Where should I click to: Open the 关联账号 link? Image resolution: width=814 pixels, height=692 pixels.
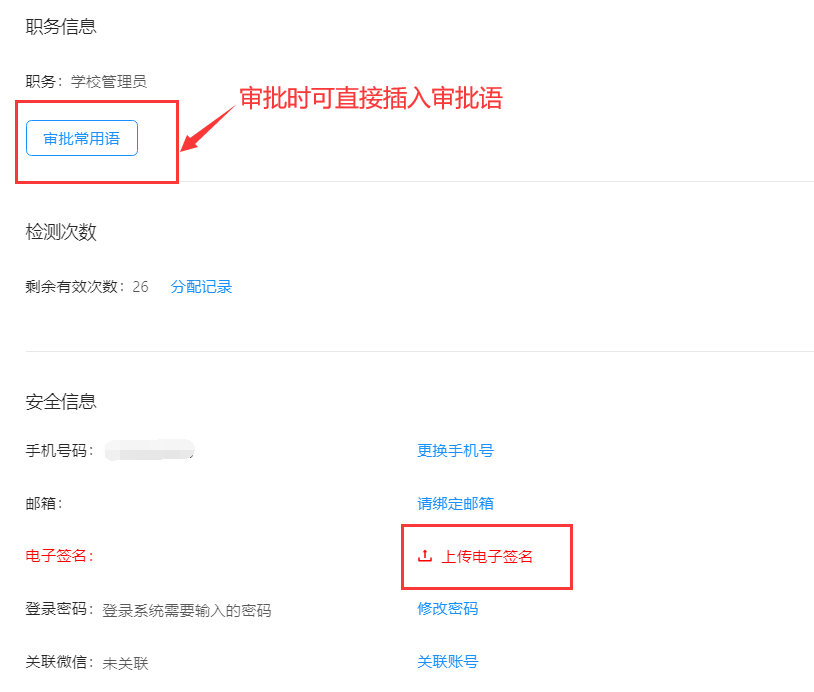tap(447, 662)
